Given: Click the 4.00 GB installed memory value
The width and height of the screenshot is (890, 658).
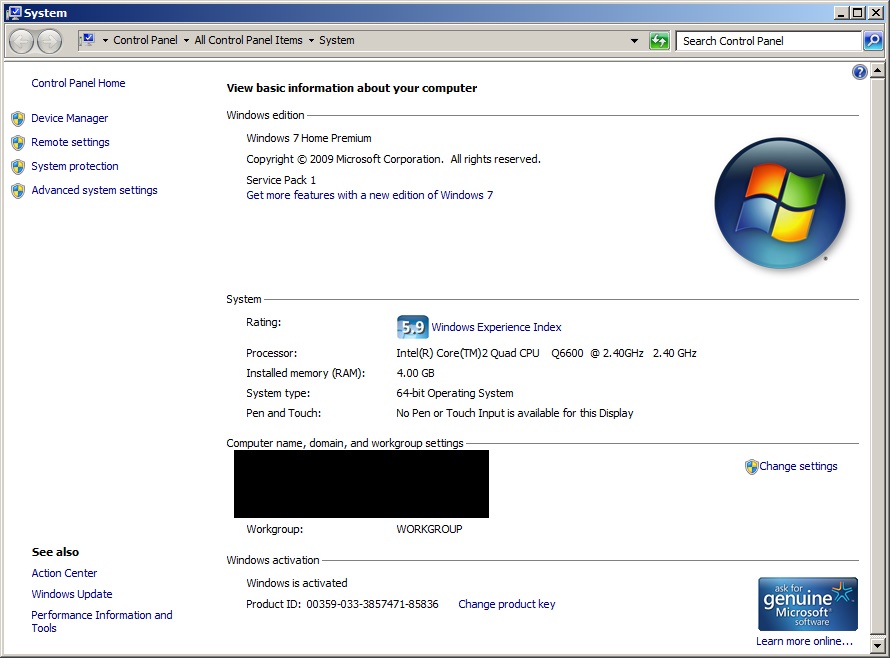Looking at the screenshot, I should tap(415, 373).
